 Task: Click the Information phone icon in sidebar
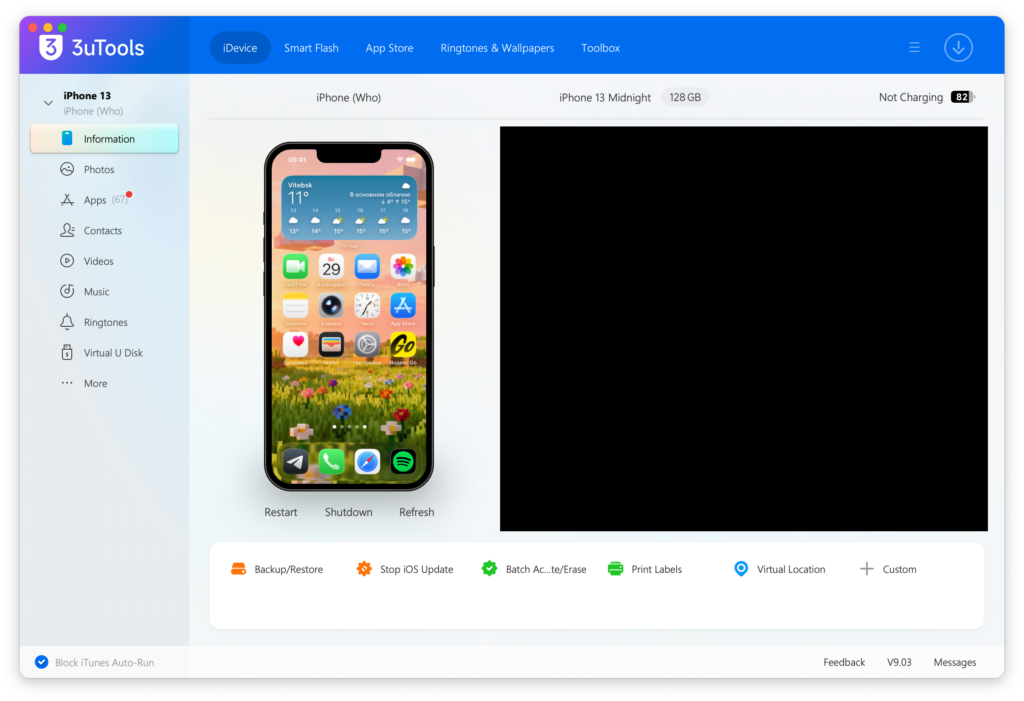pyautogui.click(x=67, y=139)
